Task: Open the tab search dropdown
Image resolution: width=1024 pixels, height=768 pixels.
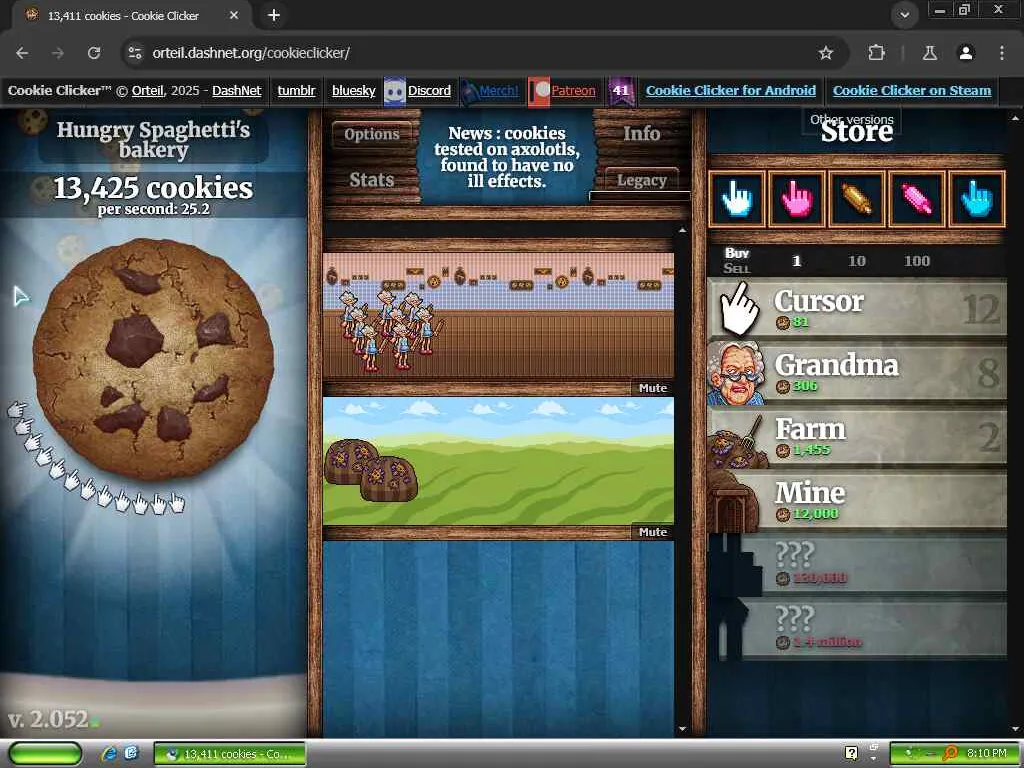Action: pos(904,15)
